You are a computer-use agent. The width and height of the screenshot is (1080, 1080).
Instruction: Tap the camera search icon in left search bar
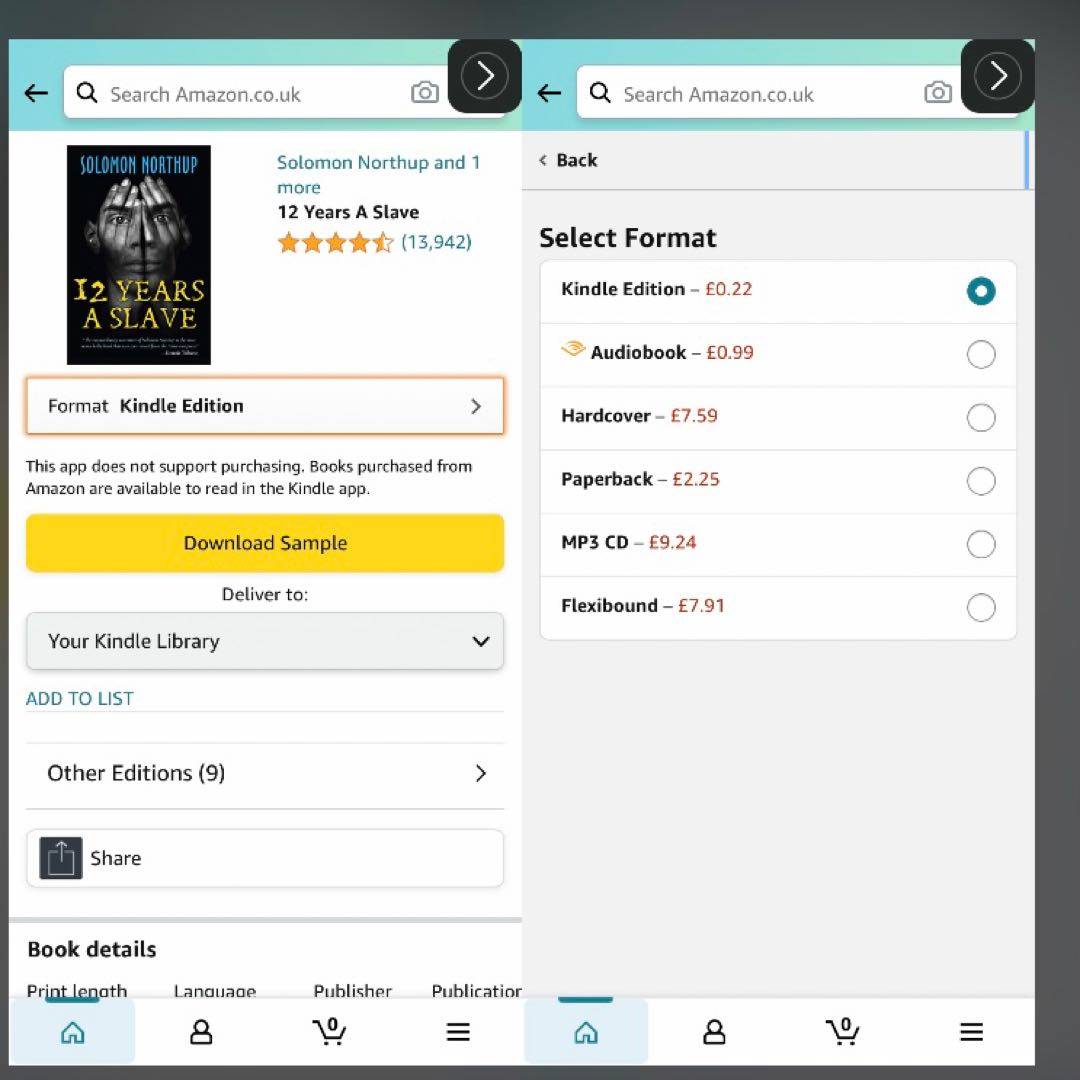click(x=424, y=92)
